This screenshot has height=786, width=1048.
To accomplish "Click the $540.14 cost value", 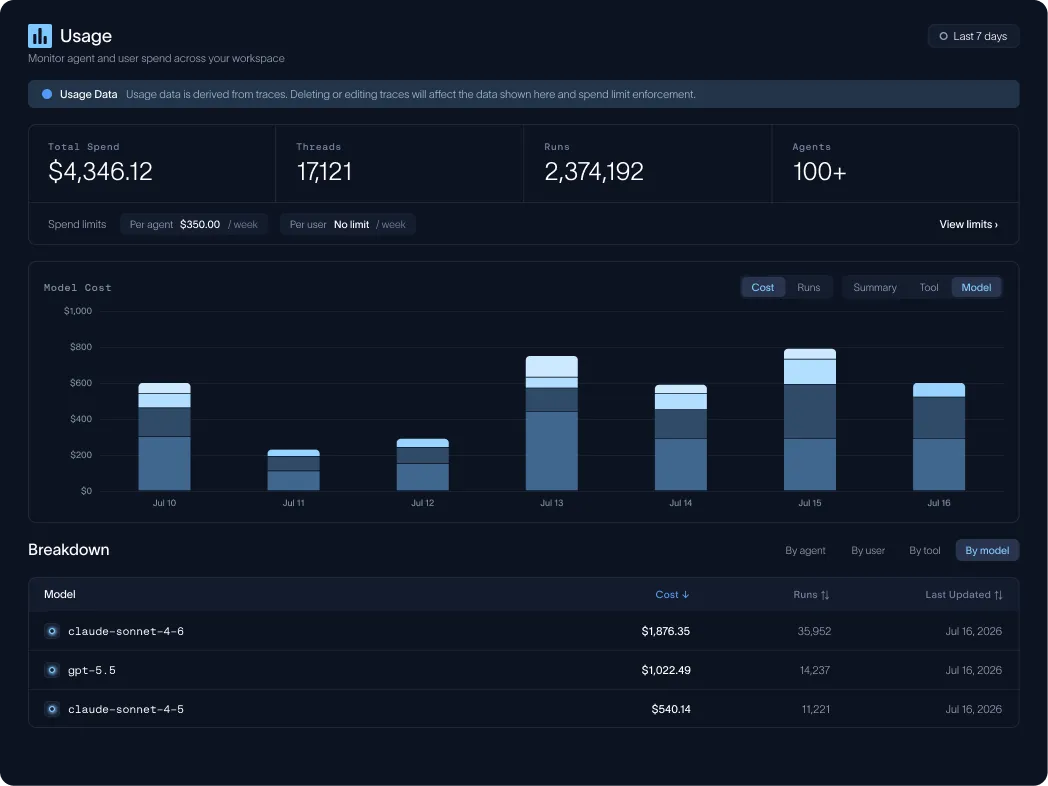I will pos(671,708).
